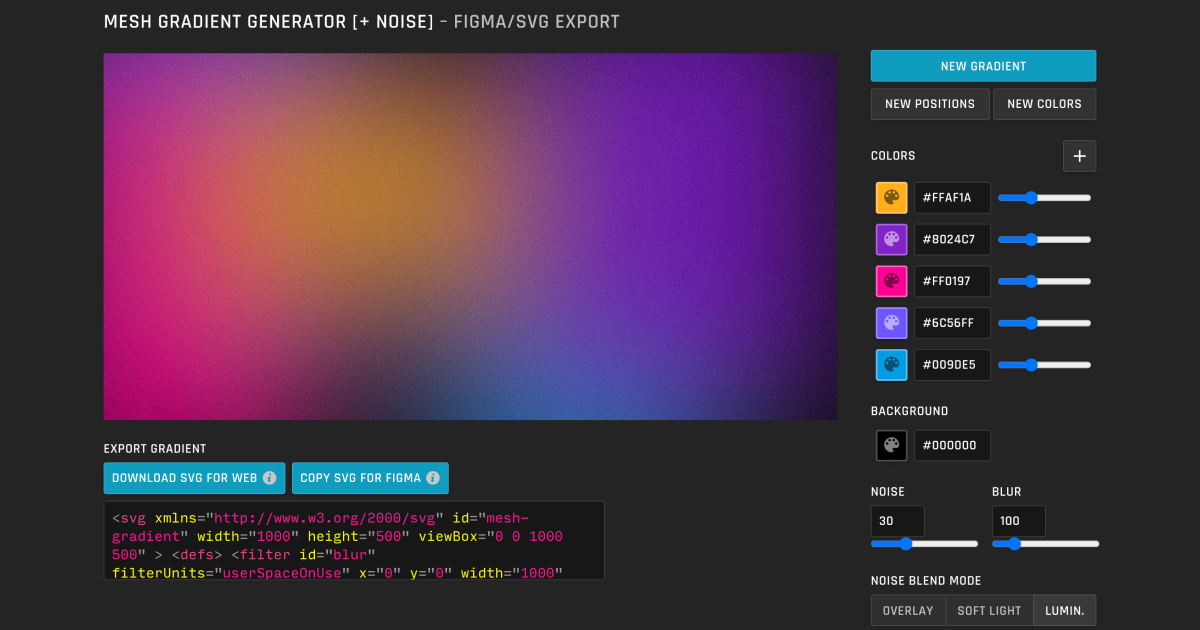The width and height of the screenshot is (1200, 630).
Task: Click the info icon on Copy SVG button
Action: coord(434,478)
